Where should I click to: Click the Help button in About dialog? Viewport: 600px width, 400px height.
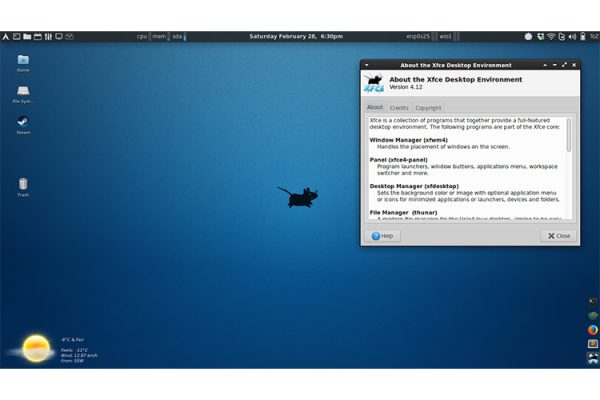[x=383, y=236]
